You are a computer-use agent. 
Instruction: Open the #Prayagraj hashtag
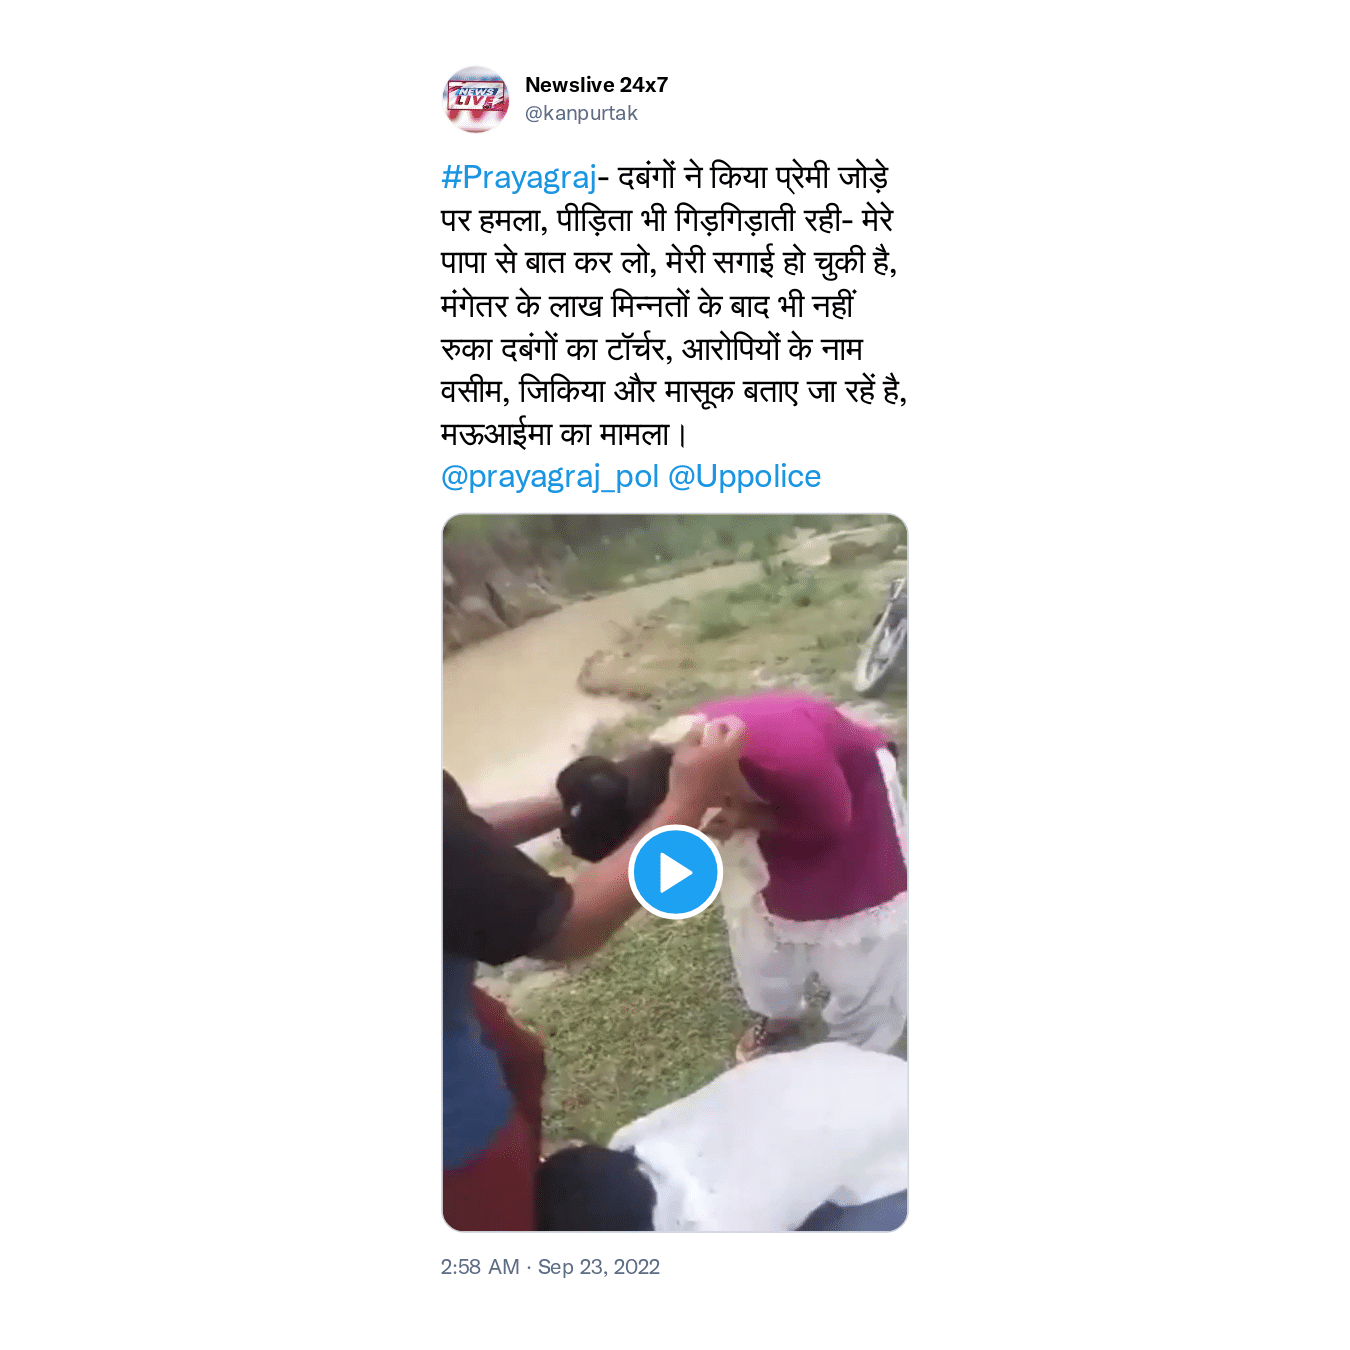pyautogui.click(x=519, y=177)
